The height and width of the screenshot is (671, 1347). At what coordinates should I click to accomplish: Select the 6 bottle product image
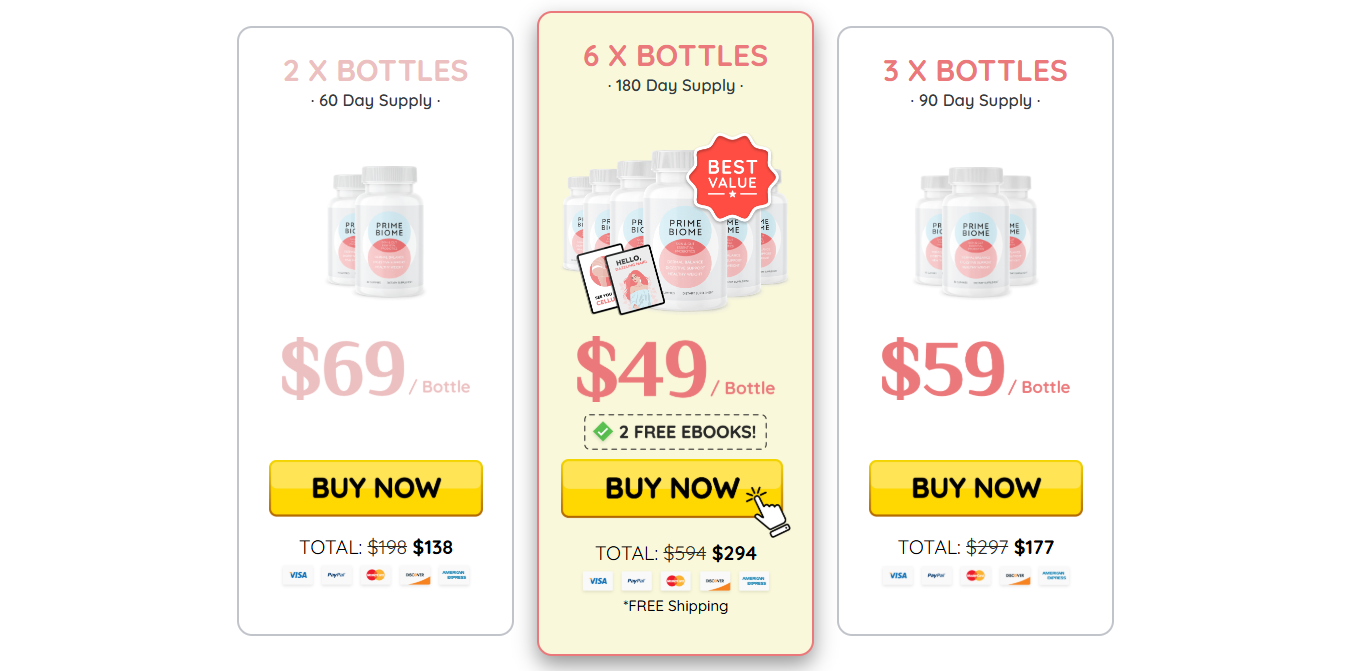click(x=676, y=226)
